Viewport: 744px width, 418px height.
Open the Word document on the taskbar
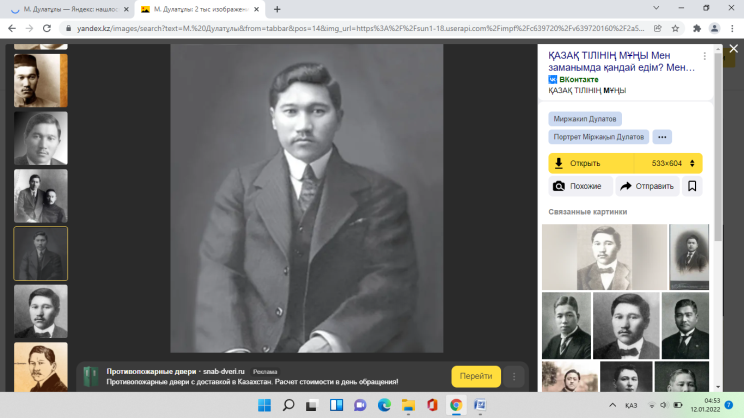[480, 405]
